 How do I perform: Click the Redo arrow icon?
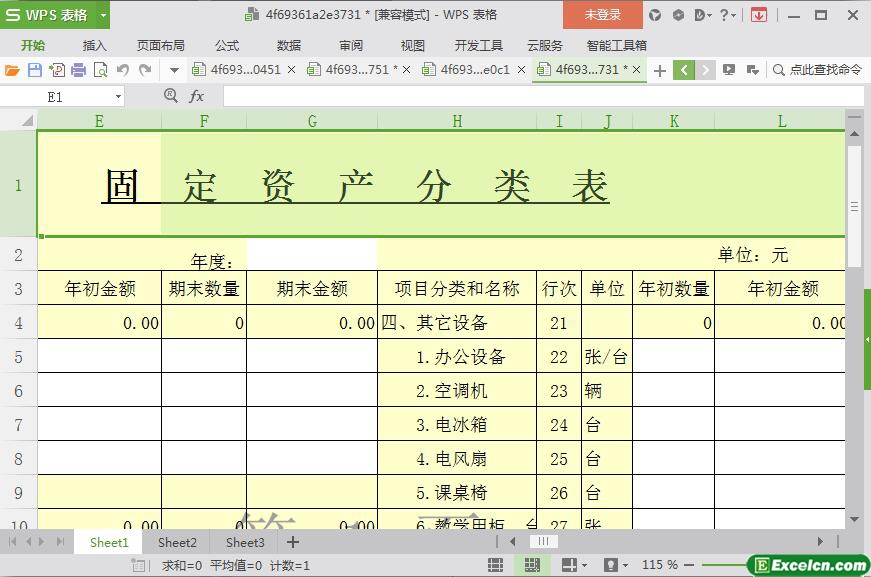tap(145, 70)
